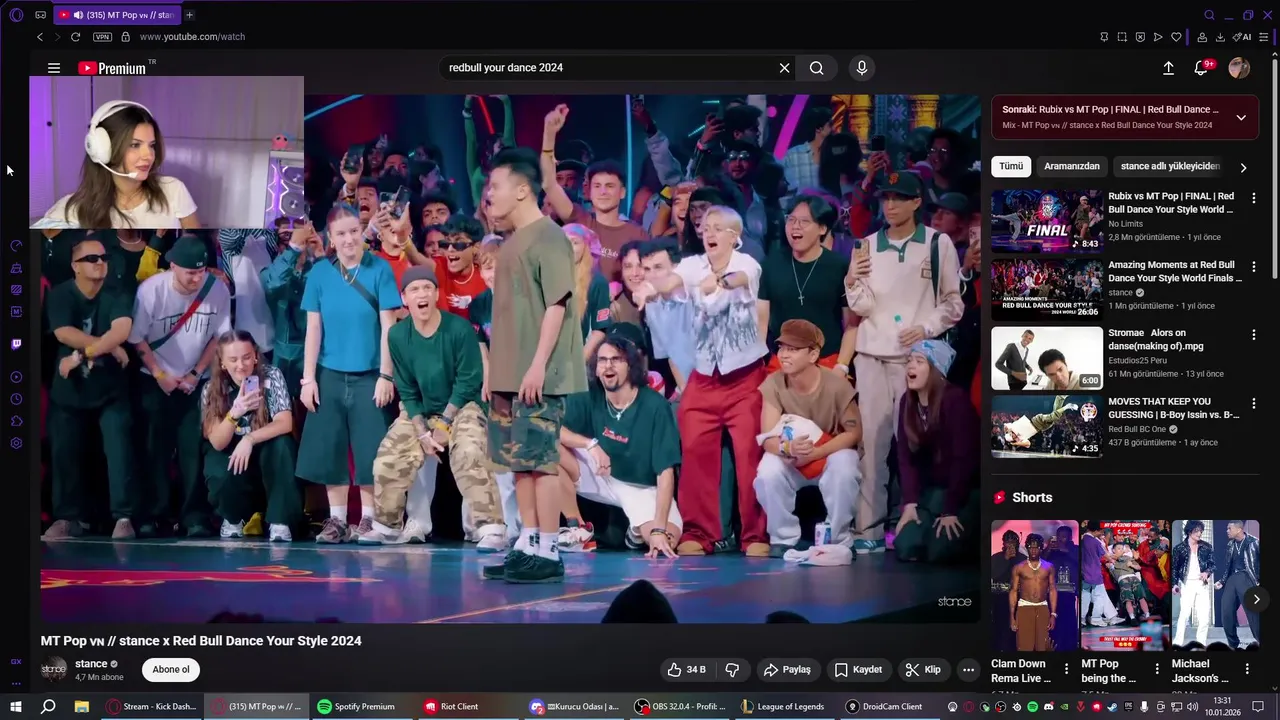Open Rubix vs MT Pop FINAL thumbnail
The height and width of the screenshot is (720, 1280).
click(x=1047, y=221)
